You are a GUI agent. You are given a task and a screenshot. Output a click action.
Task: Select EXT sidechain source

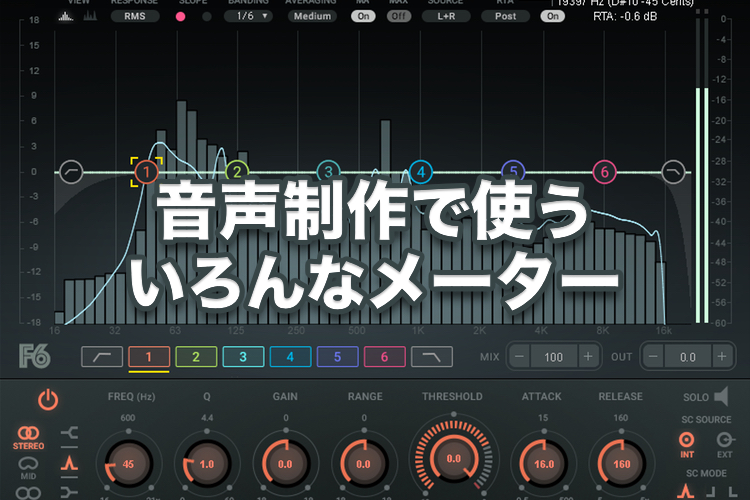[x=724, y=445]
